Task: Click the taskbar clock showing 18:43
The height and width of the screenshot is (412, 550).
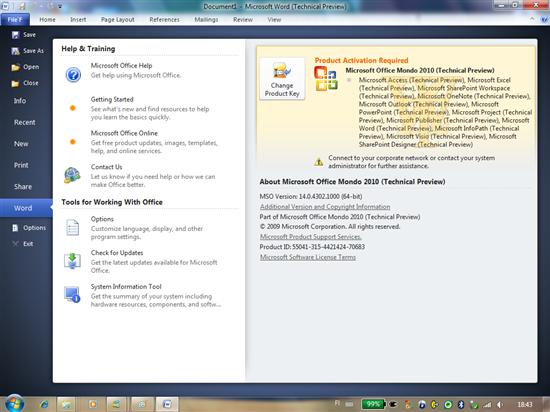Action: [x=525, y=405]
